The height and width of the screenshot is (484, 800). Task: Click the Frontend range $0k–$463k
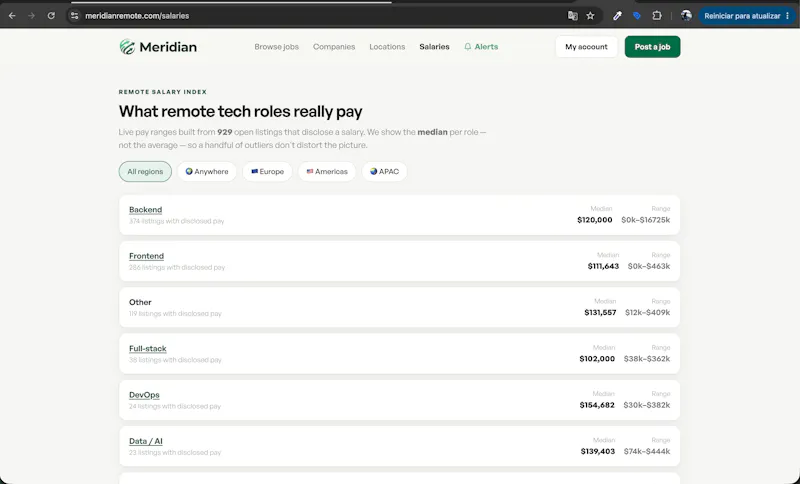[x=649, y=266]
